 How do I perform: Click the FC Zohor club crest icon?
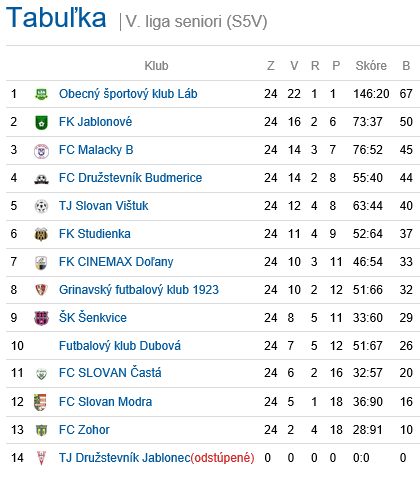[x=41, y=430]
